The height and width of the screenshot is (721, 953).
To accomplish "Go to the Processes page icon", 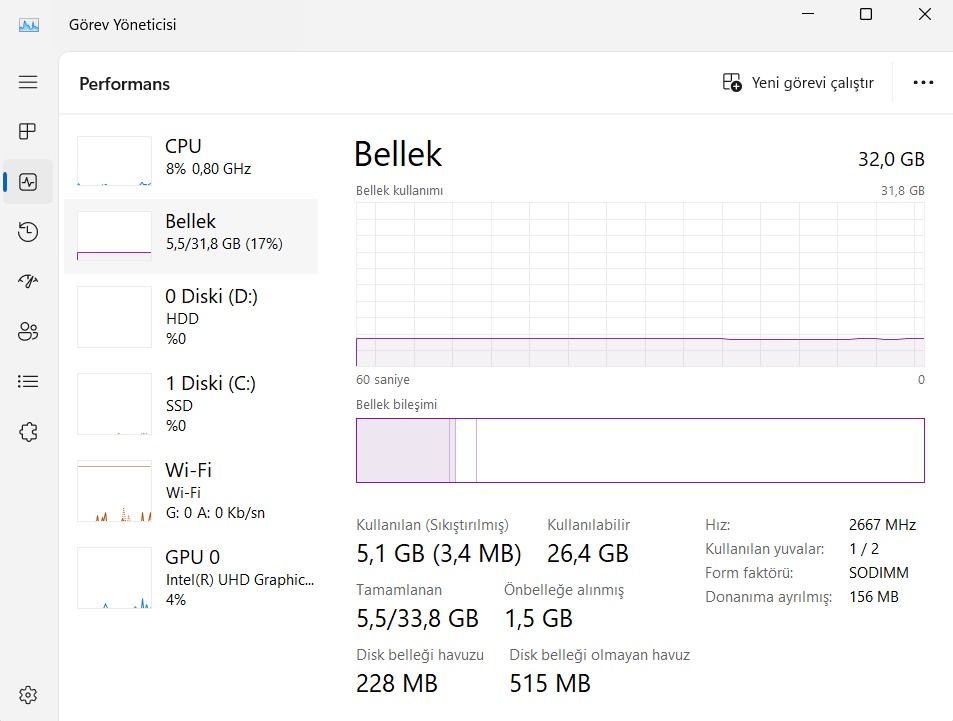I will (x=28, y=131).
